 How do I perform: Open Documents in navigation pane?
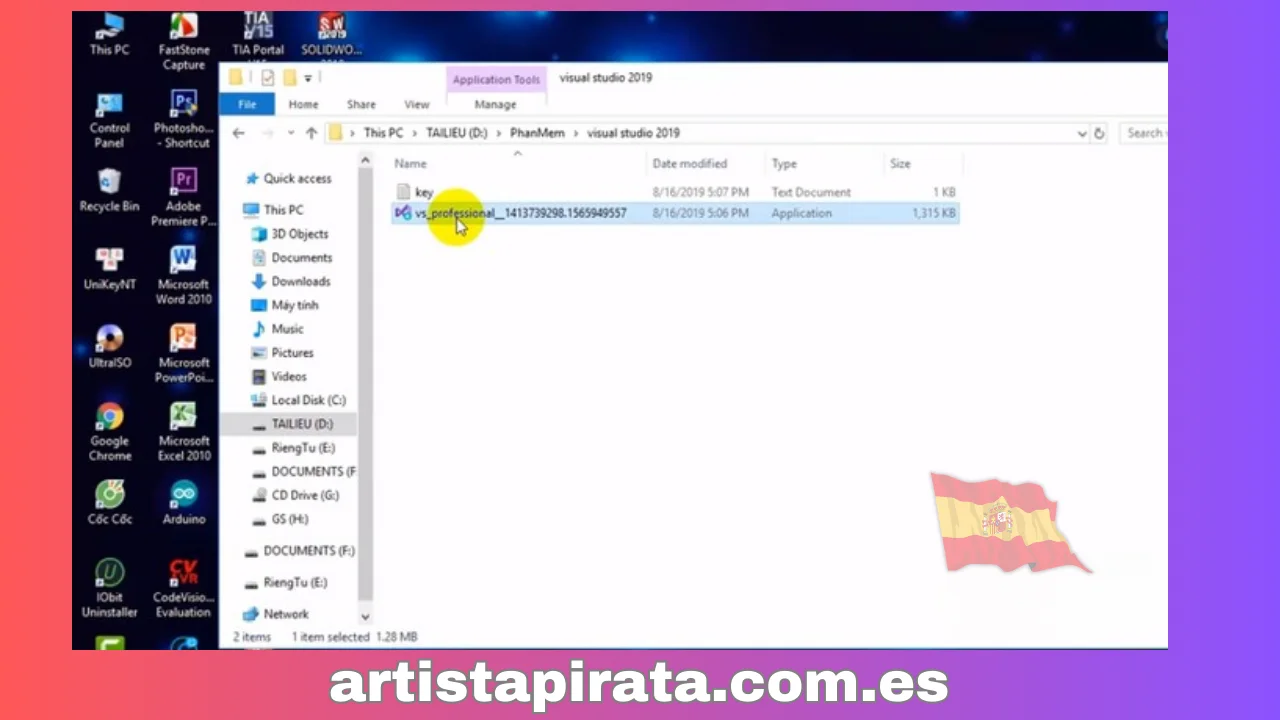[302, 258]
